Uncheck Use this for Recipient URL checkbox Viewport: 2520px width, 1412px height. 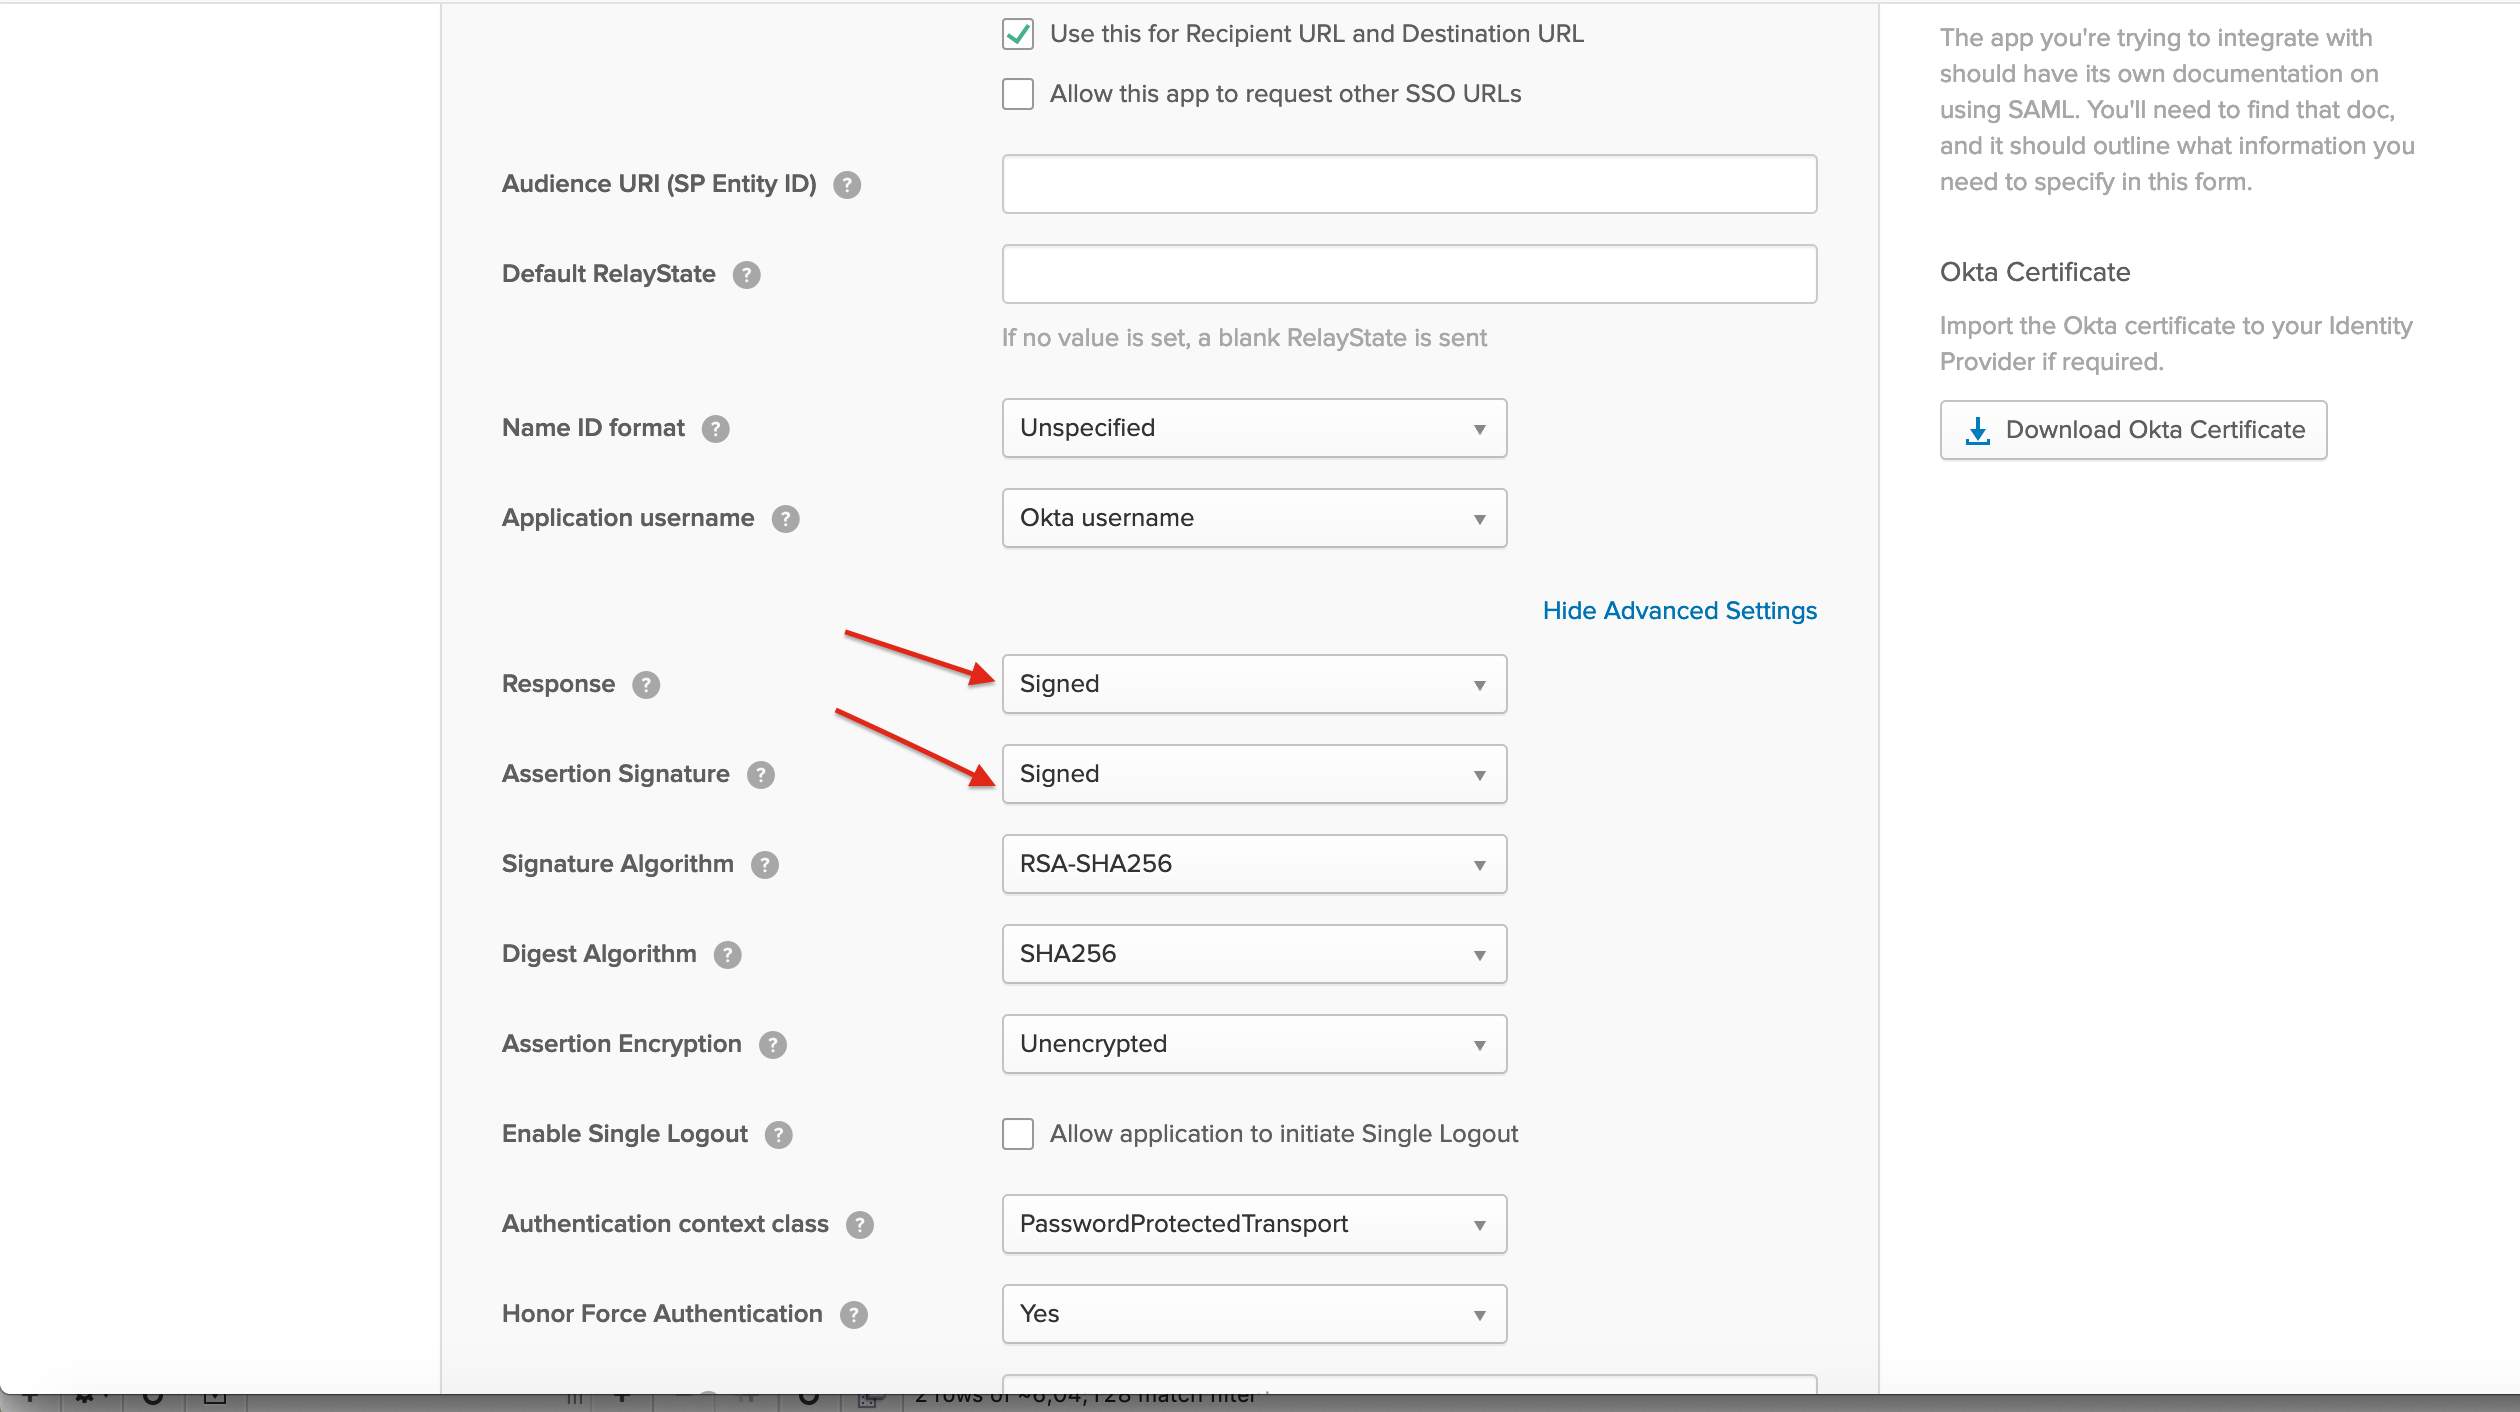coord(1018,34)
